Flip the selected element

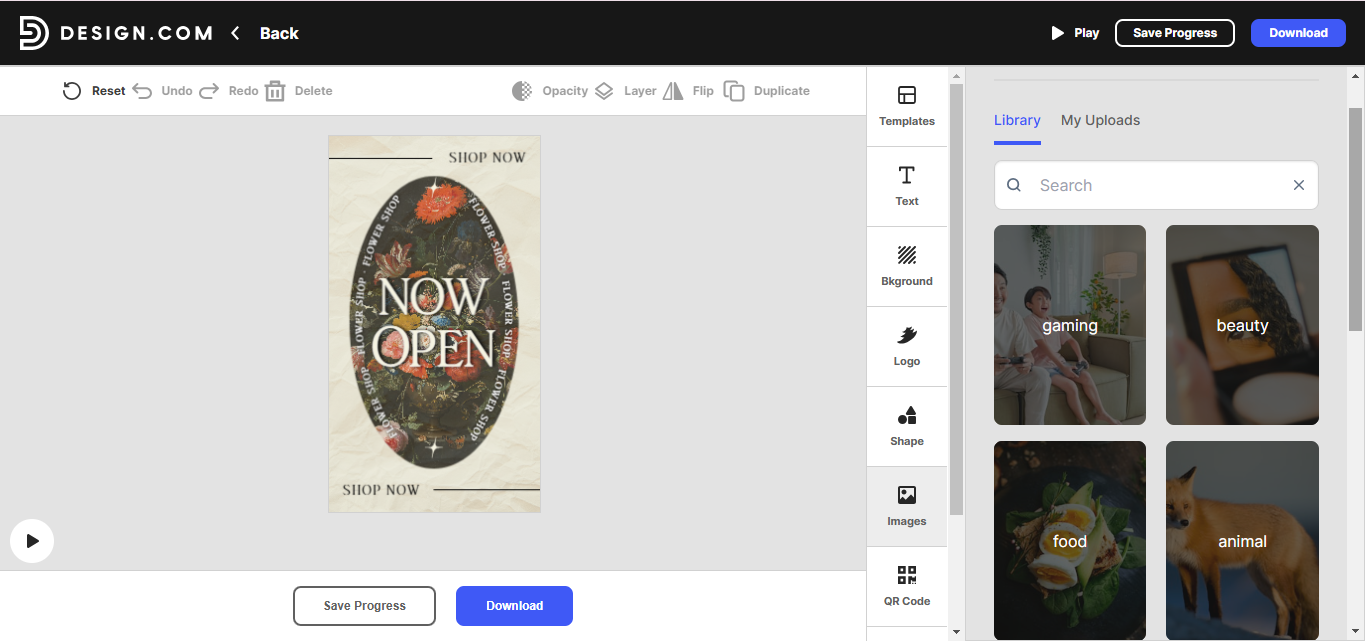[688, 91]
